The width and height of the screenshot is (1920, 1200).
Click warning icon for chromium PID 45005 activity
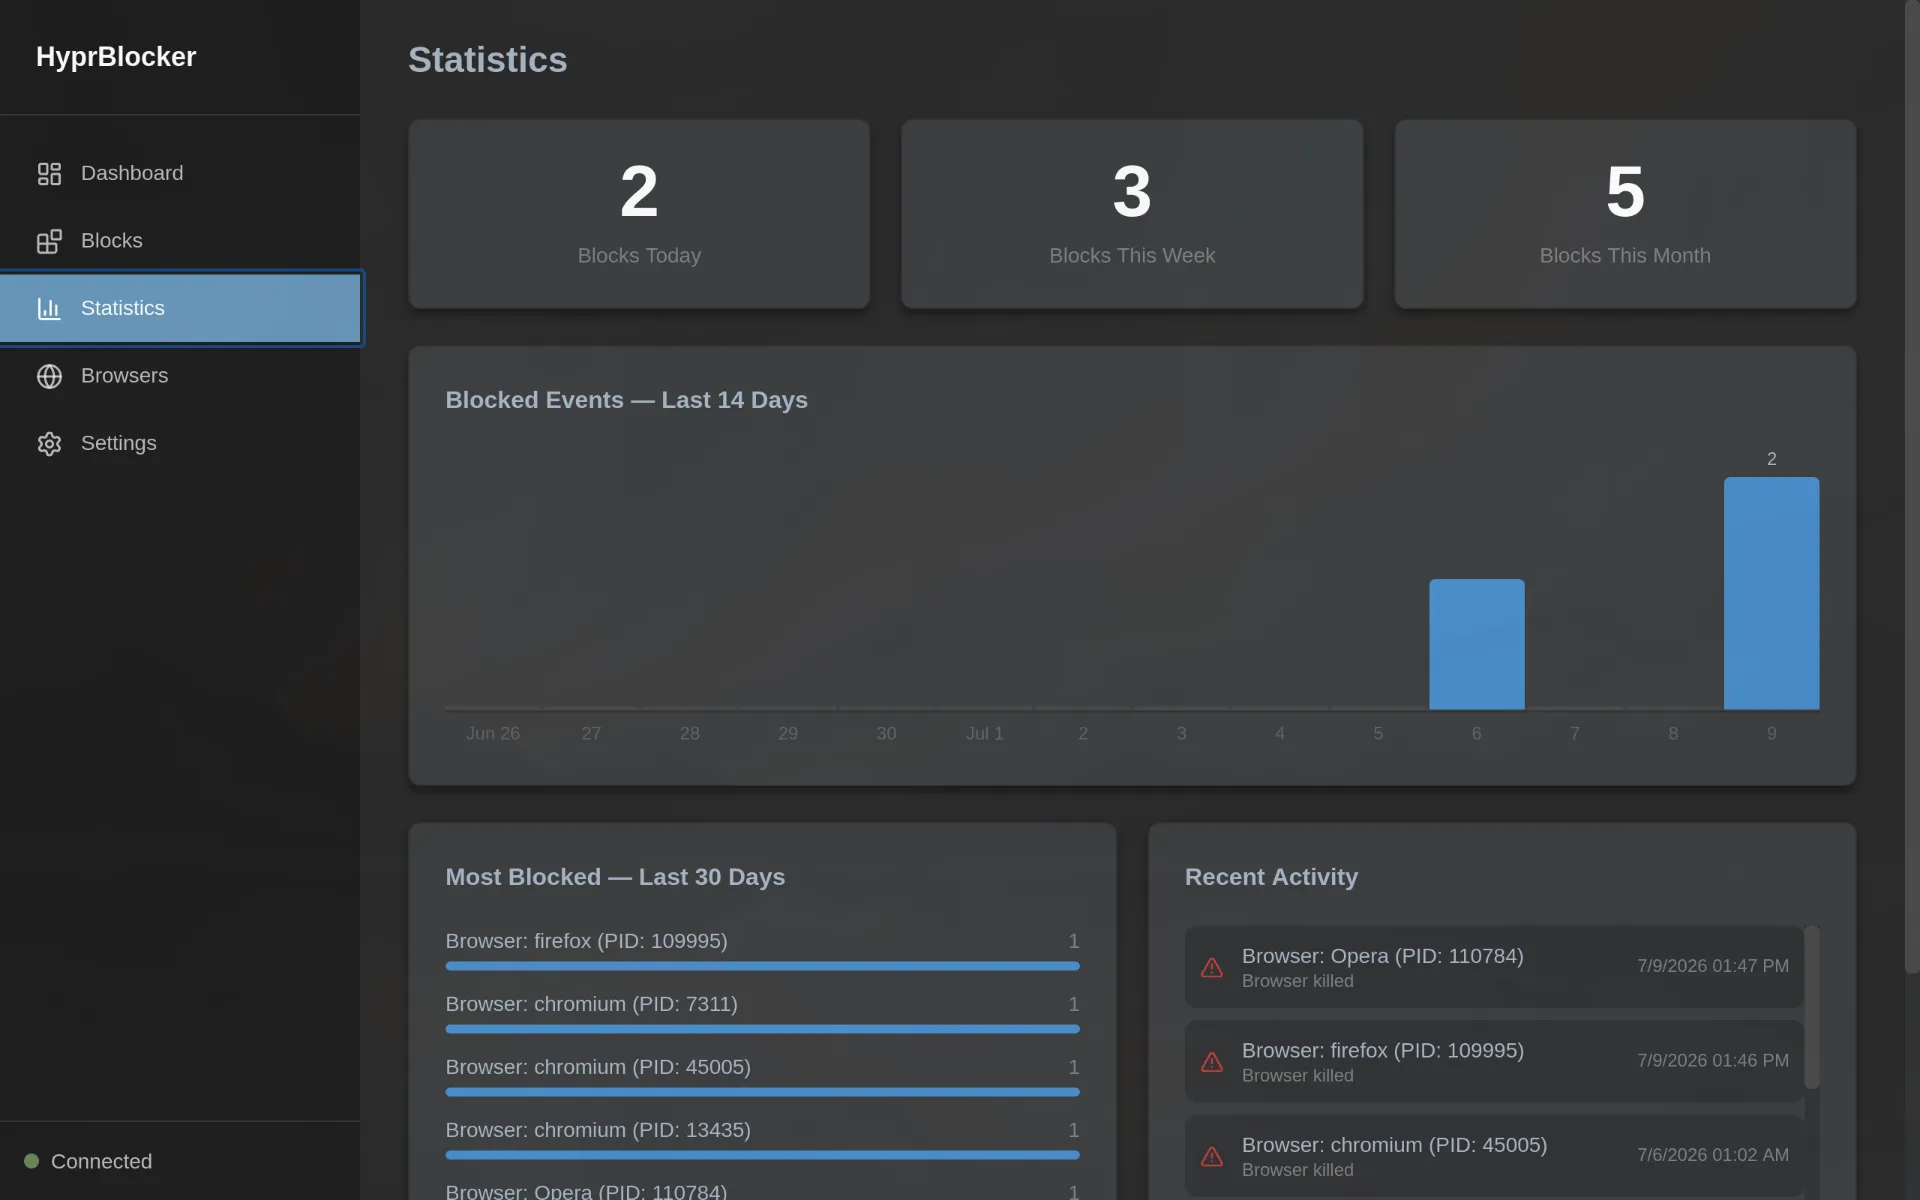tap(1211, 1156)
